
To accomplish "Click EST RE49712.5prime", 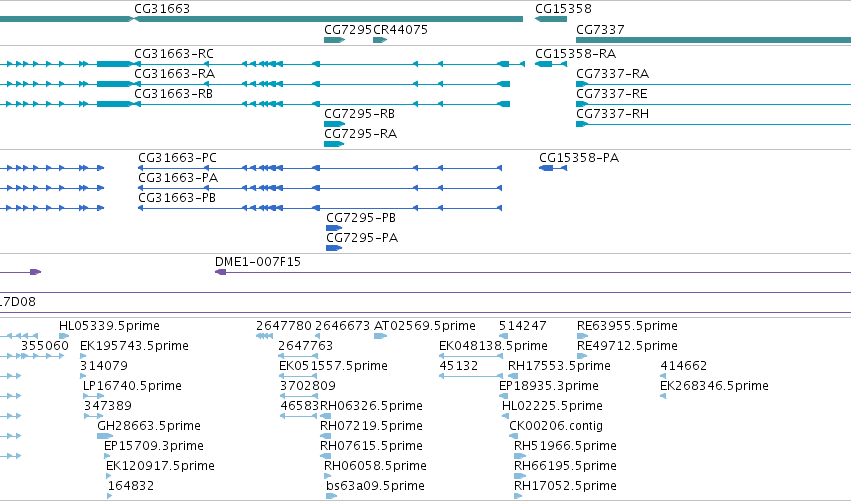I will (627, 346).
